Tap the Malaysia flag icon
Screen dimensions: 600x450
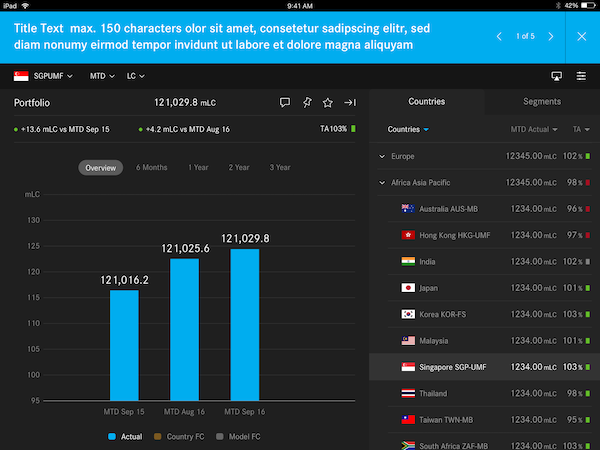point(408,341)
